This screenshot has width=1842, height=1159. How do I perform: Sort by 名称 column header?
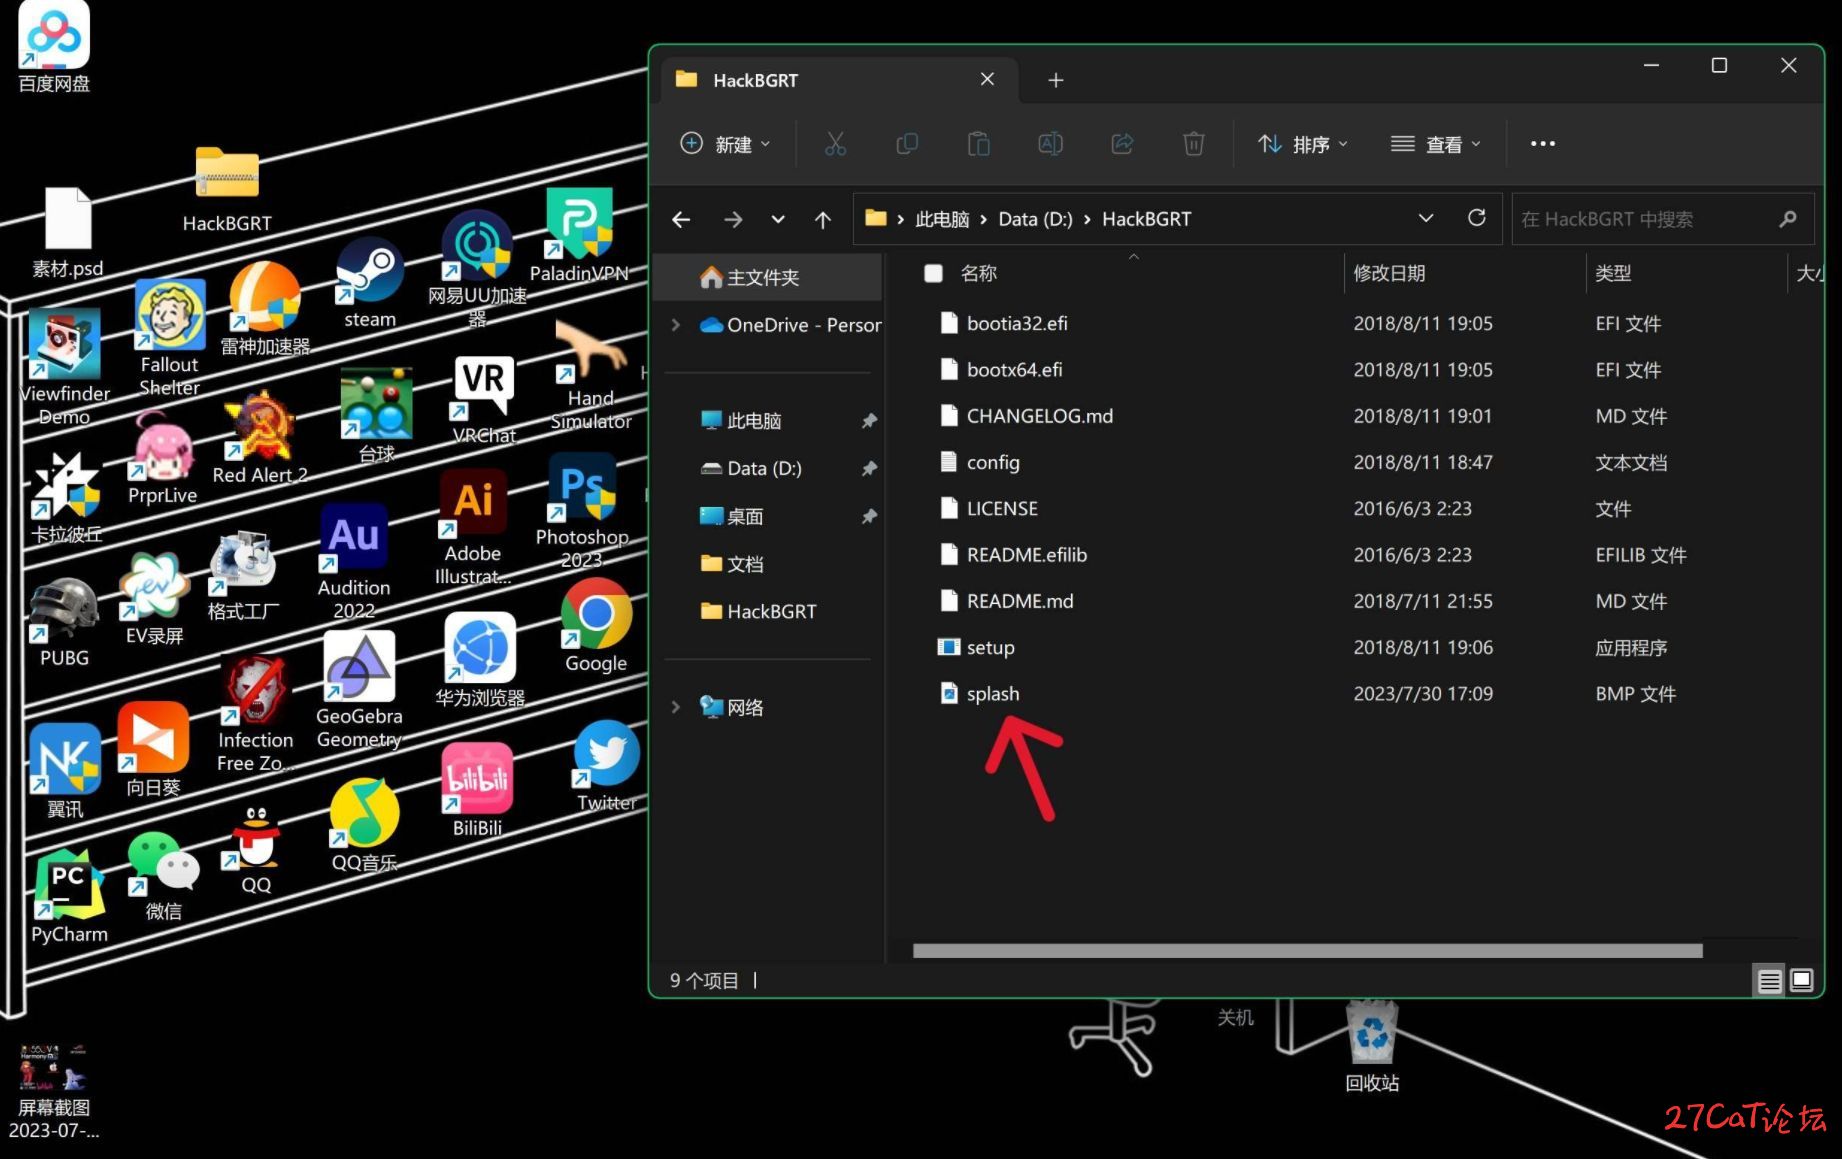point(978,273)
